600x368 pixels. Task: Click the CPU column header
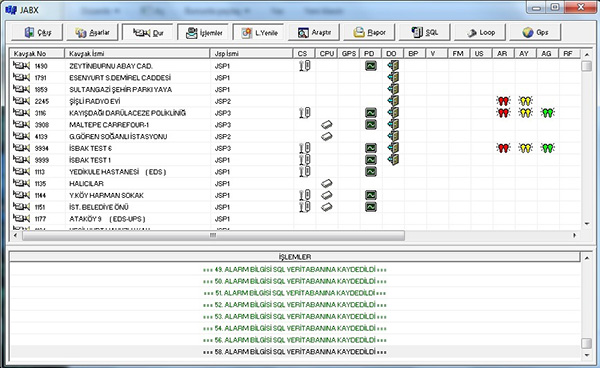(x=326, y=53)
